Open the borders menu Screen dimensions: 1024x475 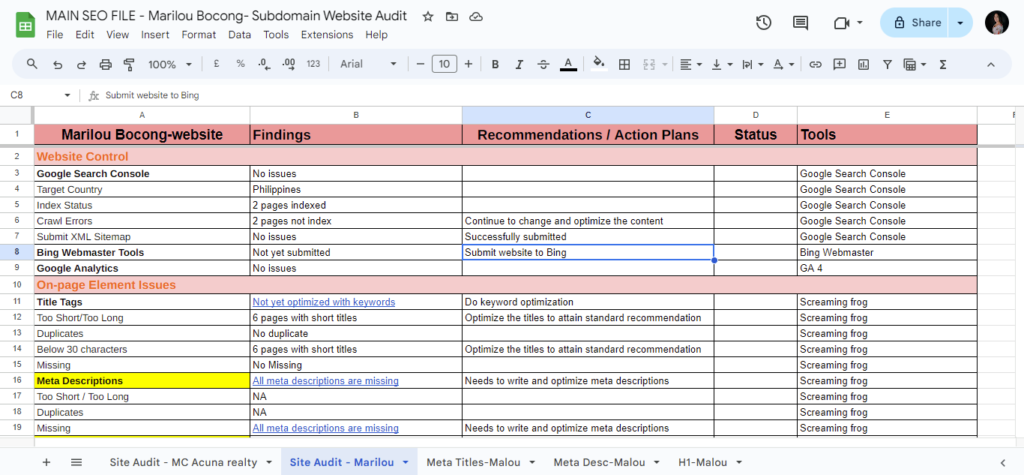click(624, 64)
